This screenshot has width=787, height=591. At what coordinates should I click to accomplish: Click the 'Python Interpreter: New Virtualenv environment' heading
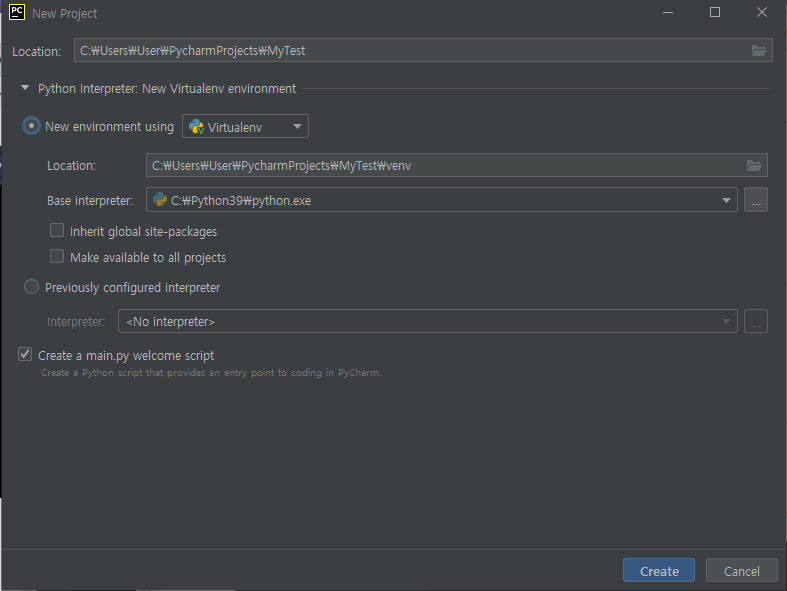coord(167,89)
